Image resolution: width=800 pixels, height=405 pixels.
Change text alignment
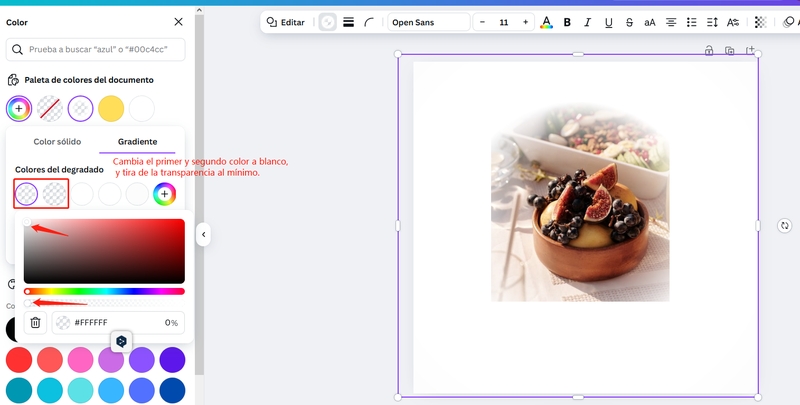pos(671,22)
